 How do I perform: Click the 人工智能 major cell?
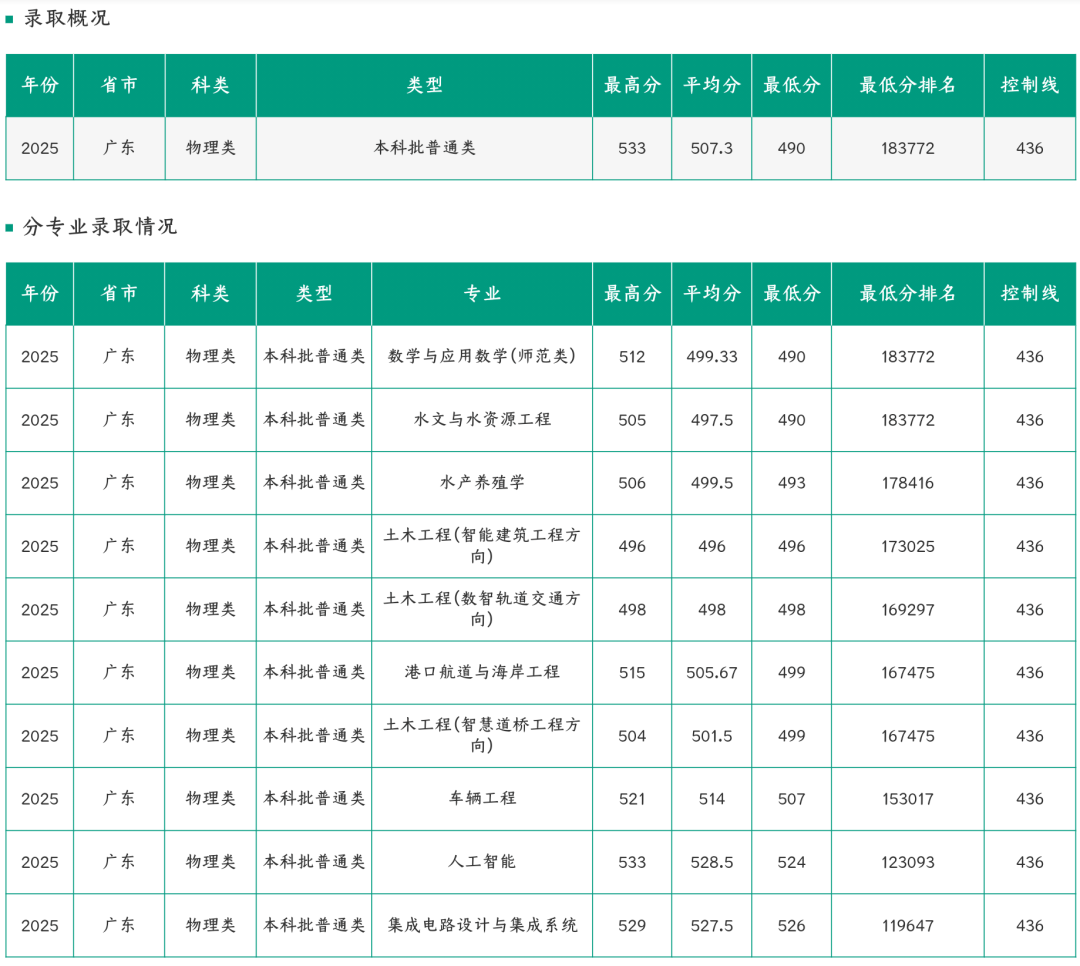pos(481,862)
